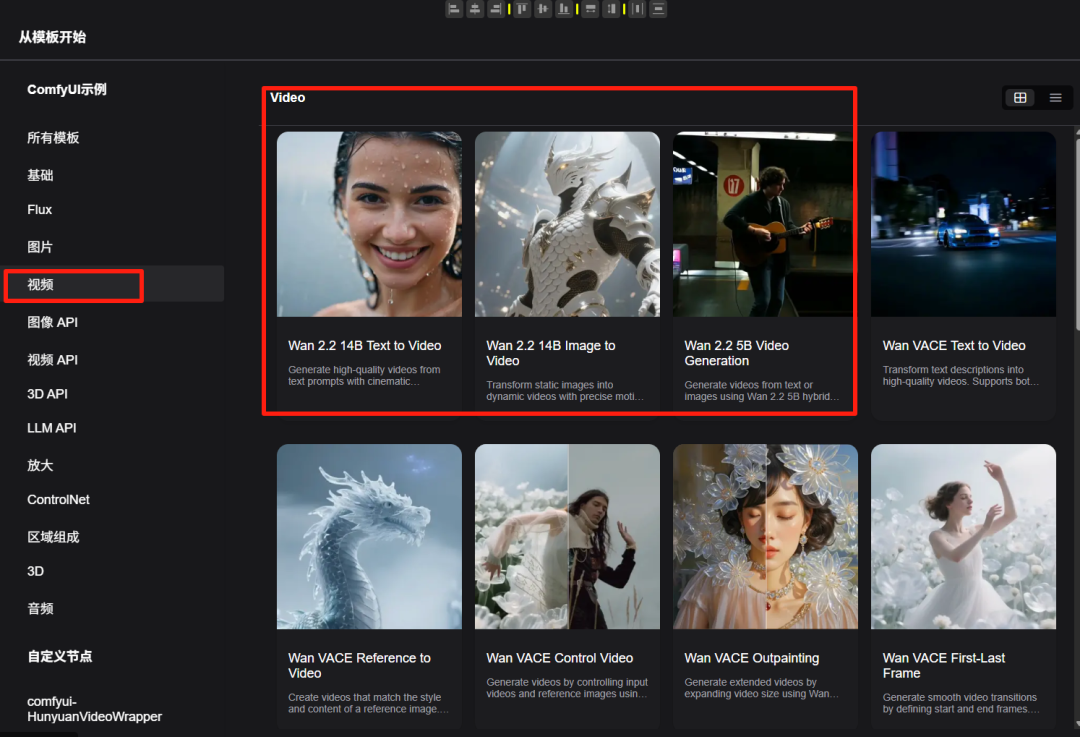The height and width of the screenshot is (737, 1080).
Task: Click 'Generate videos by controlling input videos' description
Action: [567, 688]
